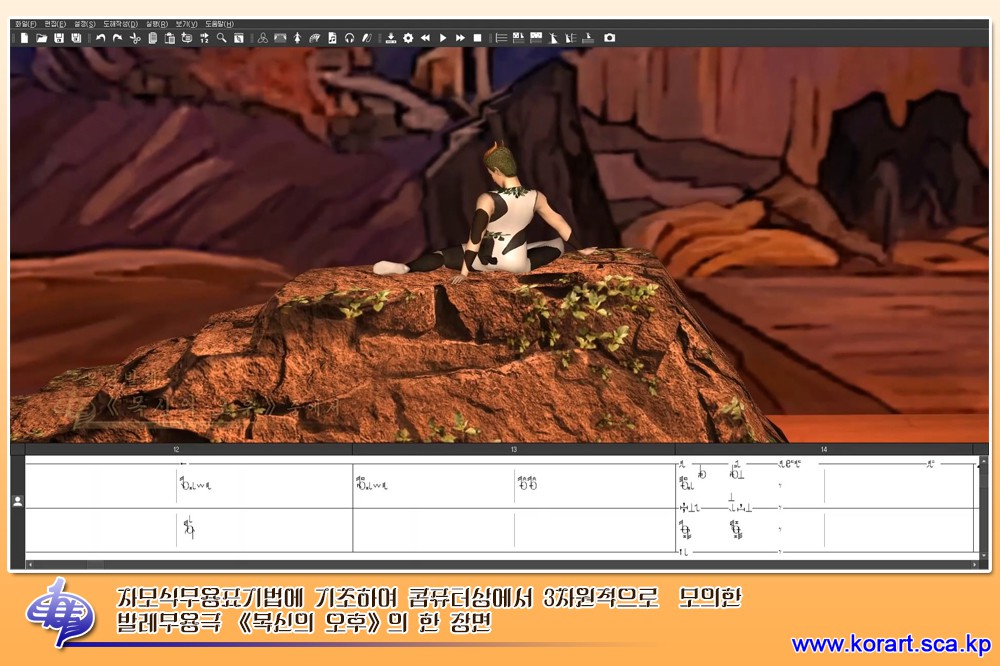Select measure 13 in the timeline ruler
The height and width of the screenshot is (666, 1000).
click(x=513, y=450)
